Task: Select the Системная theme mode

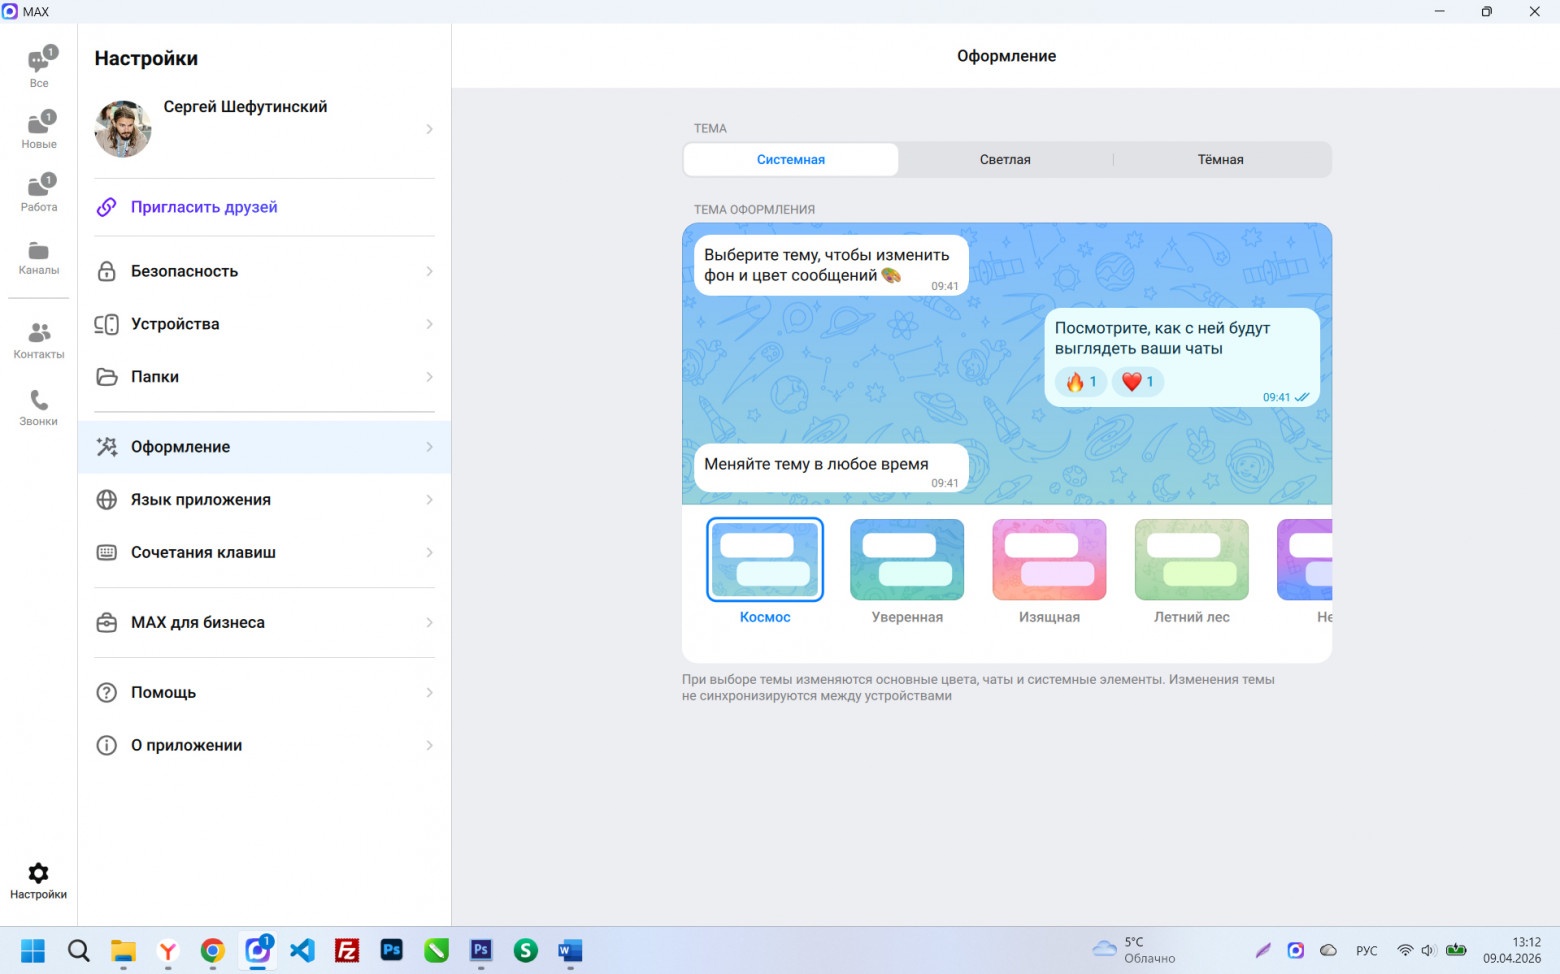Action: [791, 160]
